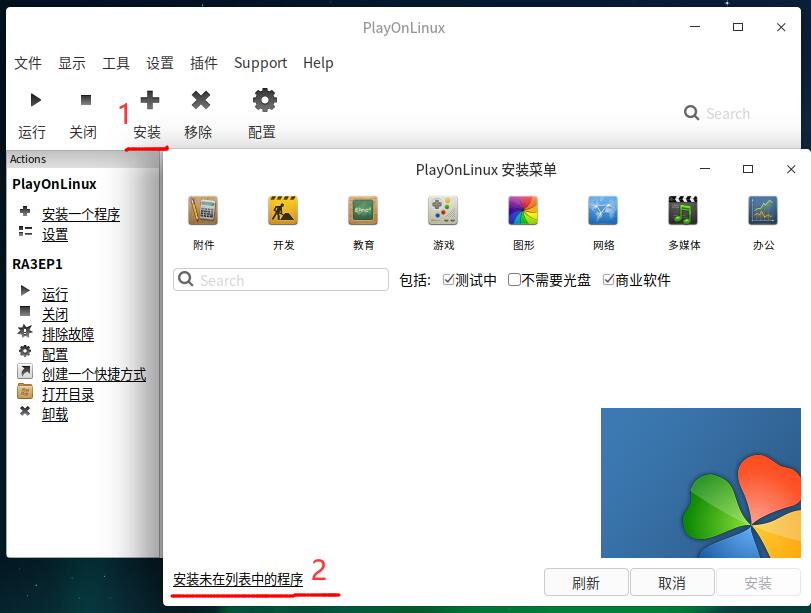Enable the 不需要光盘 (No-CD) checkbox
Image resolution: width=811 pixels, height=613 pixels.
pos(514,280)
